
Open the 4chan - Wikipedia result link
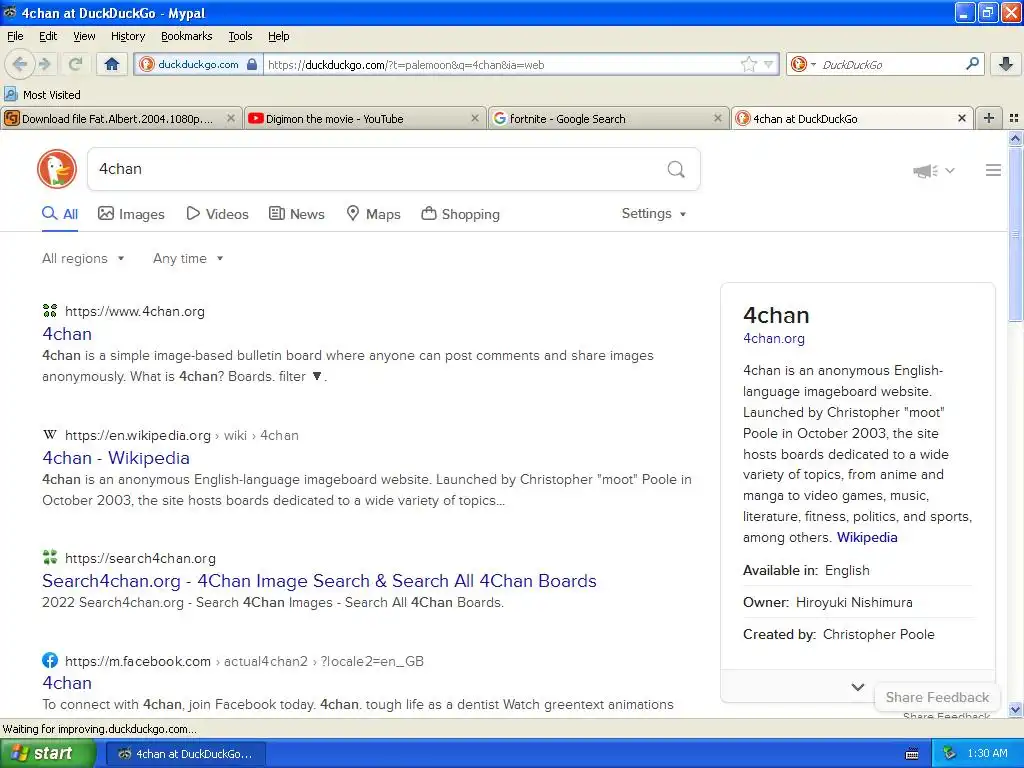(116, 458)
